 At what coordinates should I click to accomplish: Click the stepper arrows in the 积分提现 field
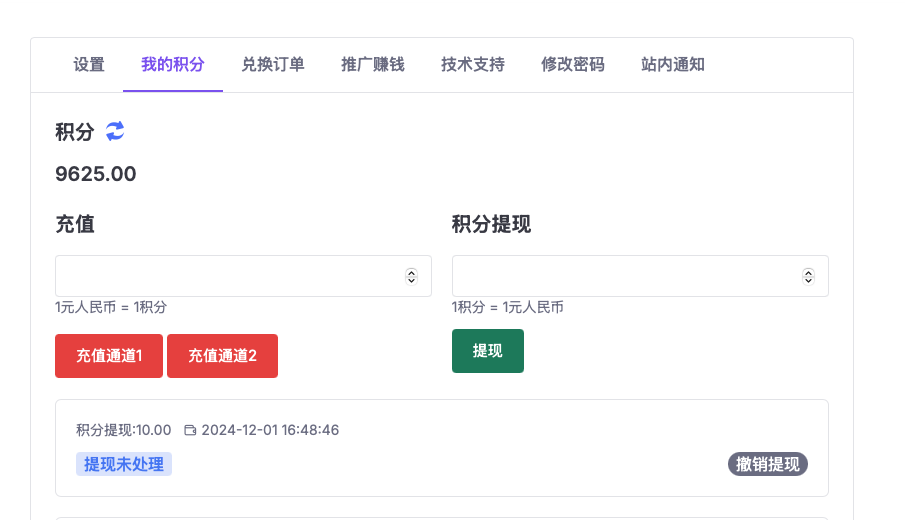[x=808, y=276]
